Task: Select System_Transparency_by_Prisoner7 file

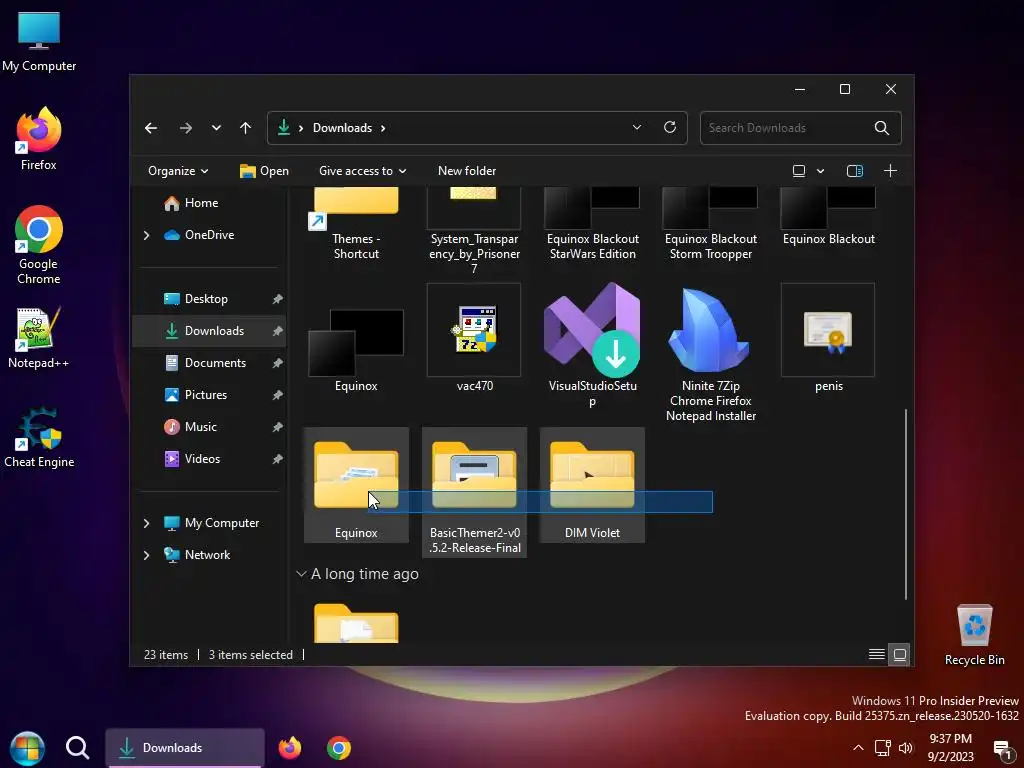Action: (474, 230)
